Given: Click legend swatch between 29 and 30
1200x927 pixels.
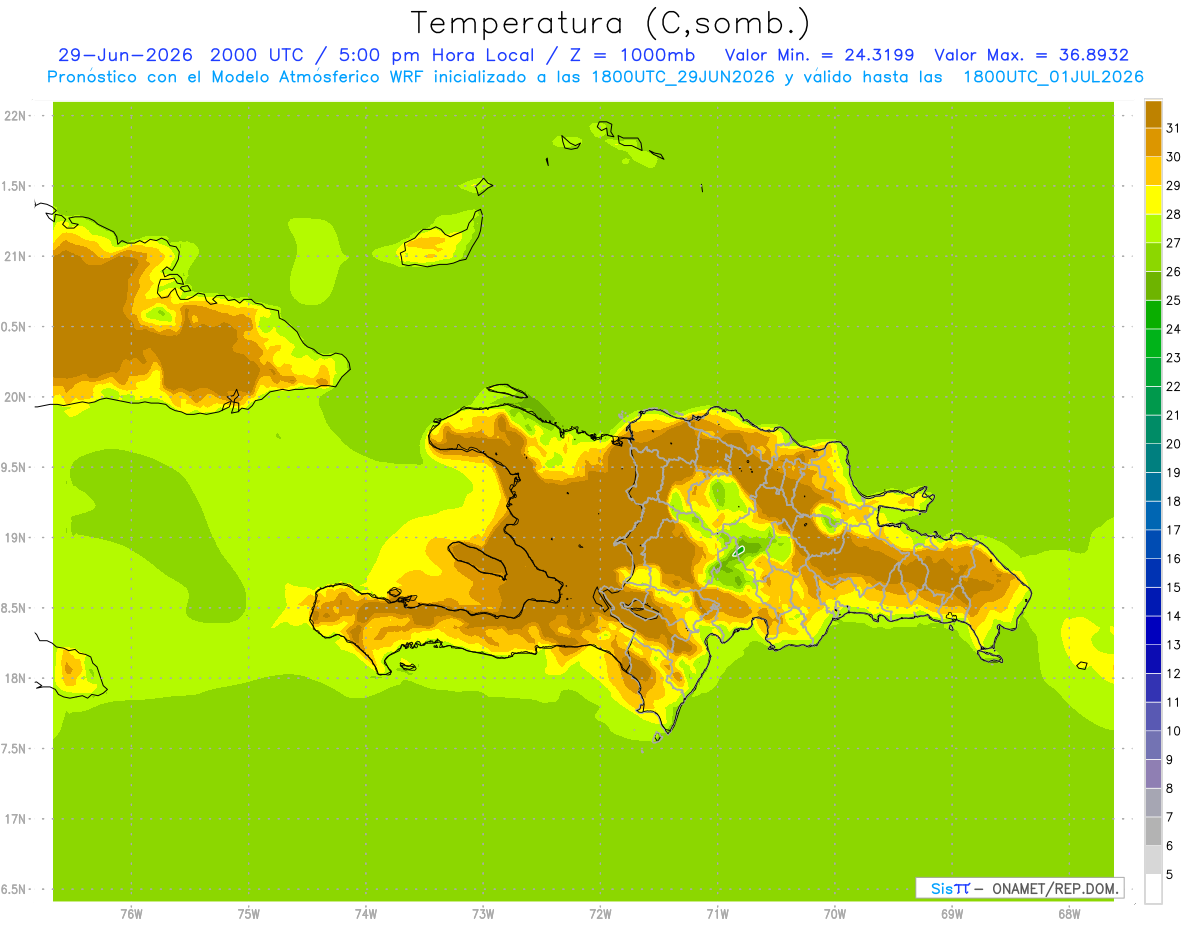Looking at the screenshot, I should (x=1153, y=171).
